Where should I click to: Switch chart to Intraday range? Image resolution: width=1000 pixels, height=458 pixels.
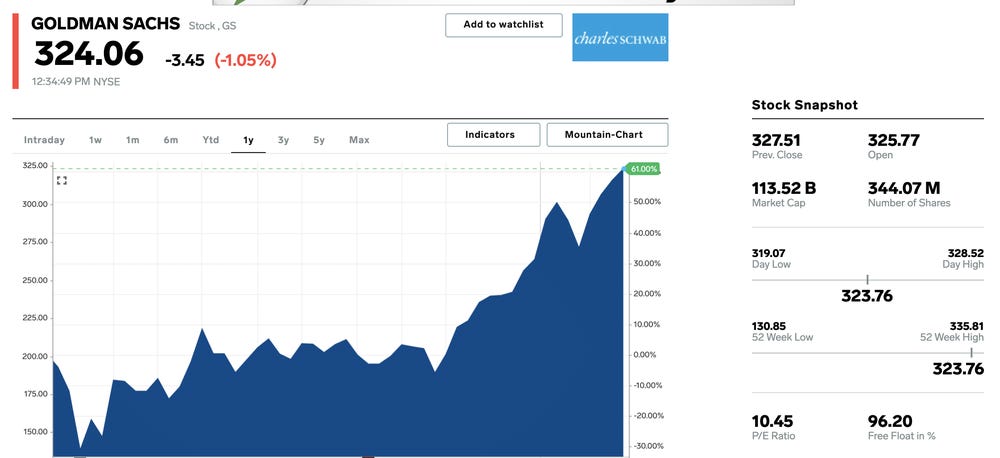coord(44,140)
